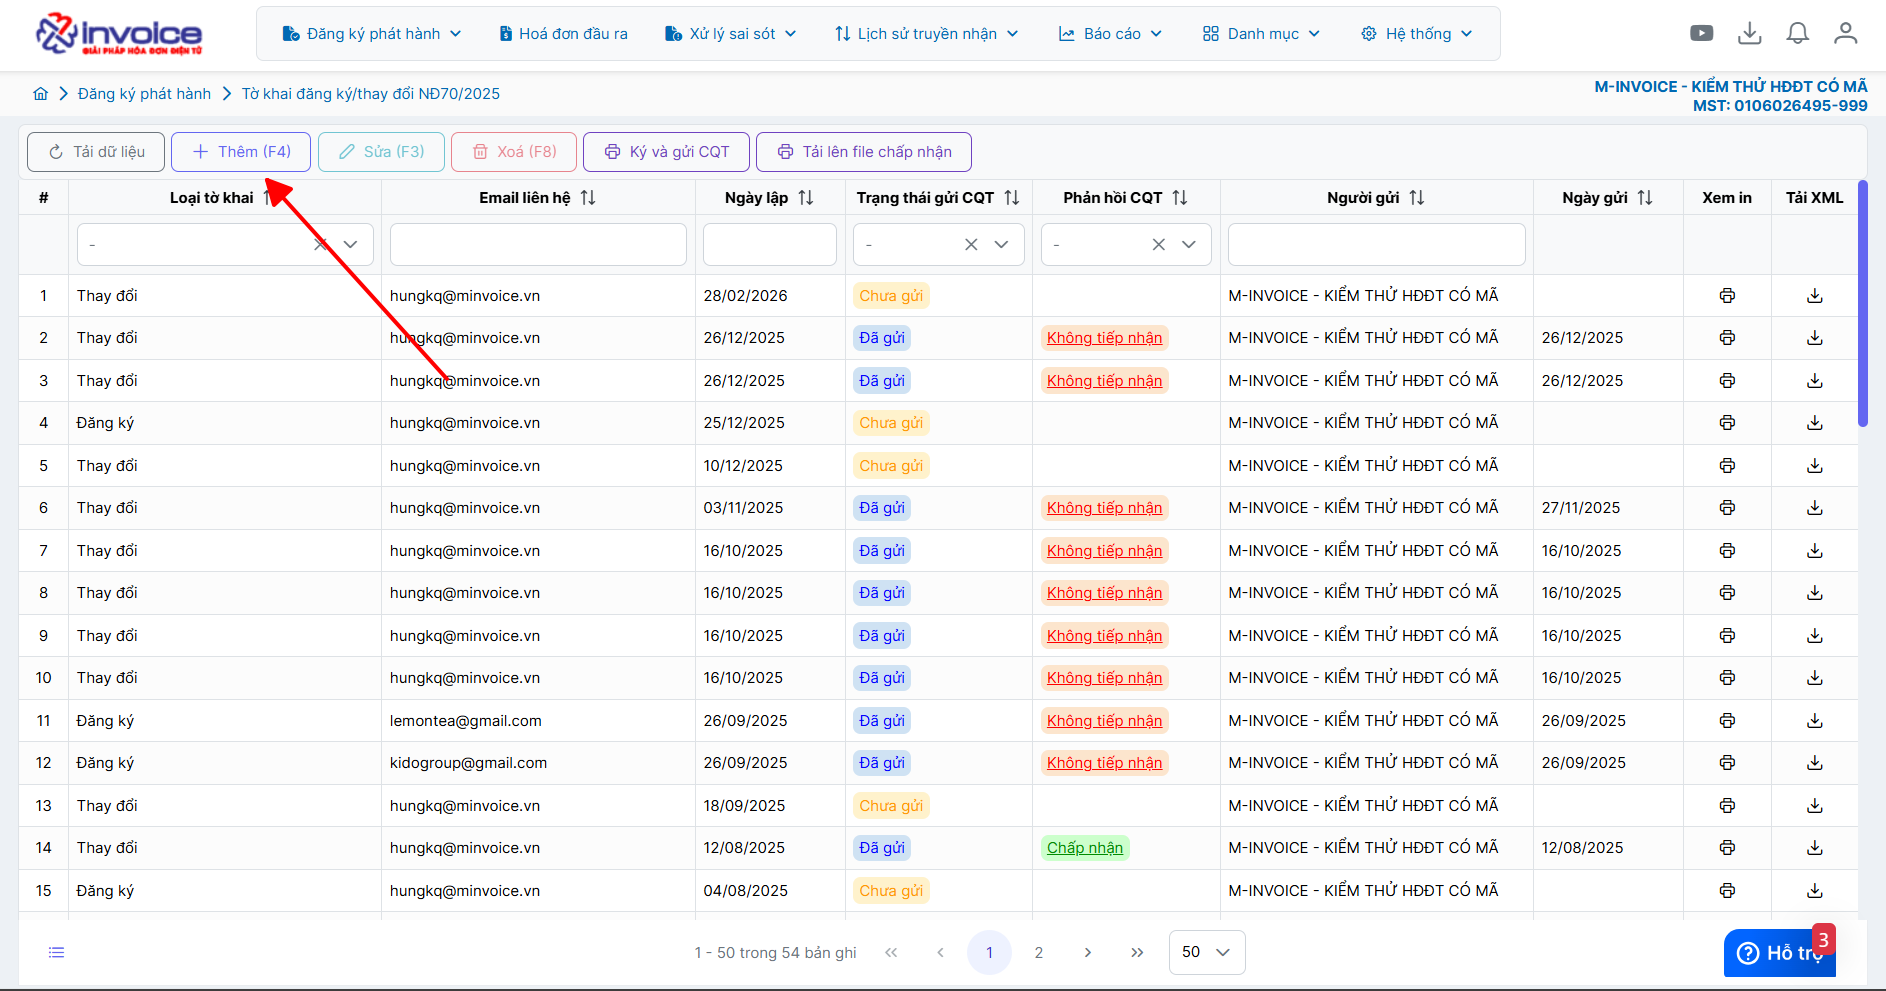Click the home icon in breadcrumb

pos(40,94)
